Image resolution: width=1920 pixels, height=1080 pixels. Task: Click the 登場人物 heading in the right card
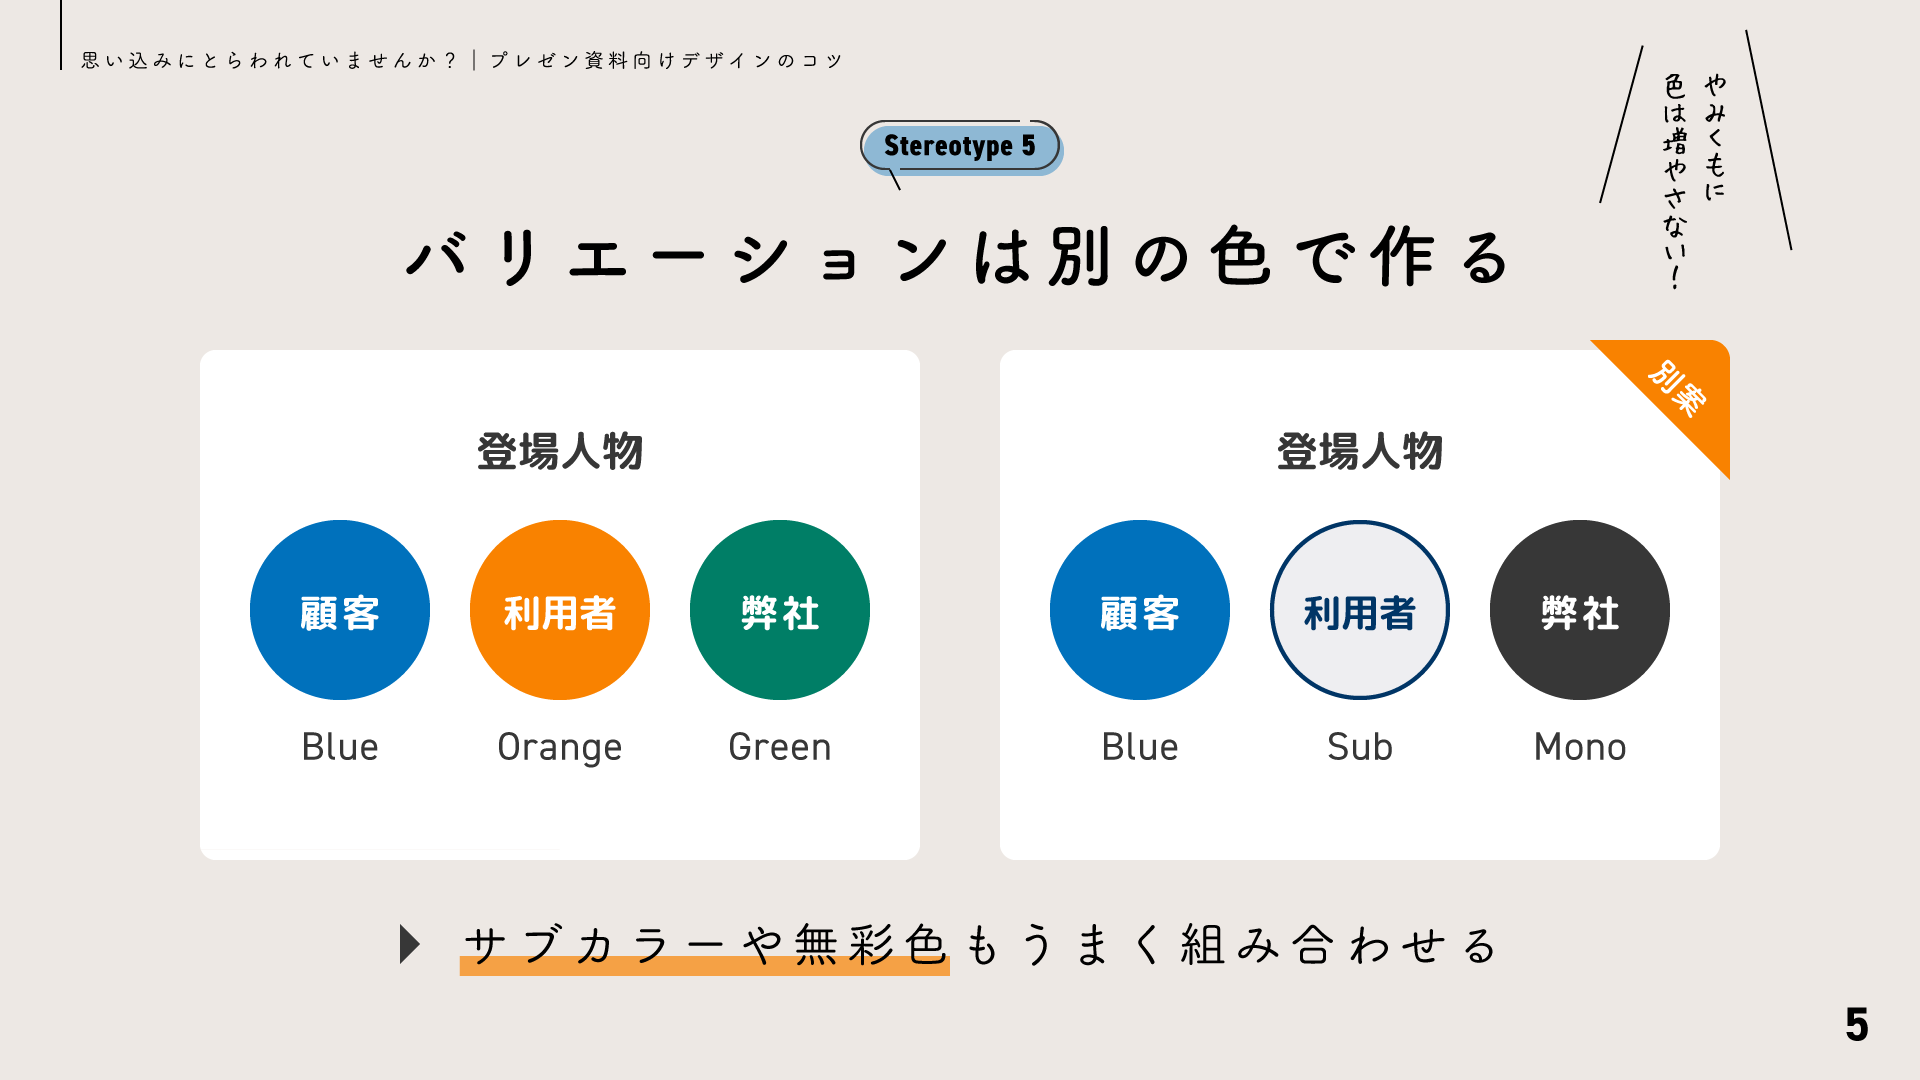[x=1360, y=451]
